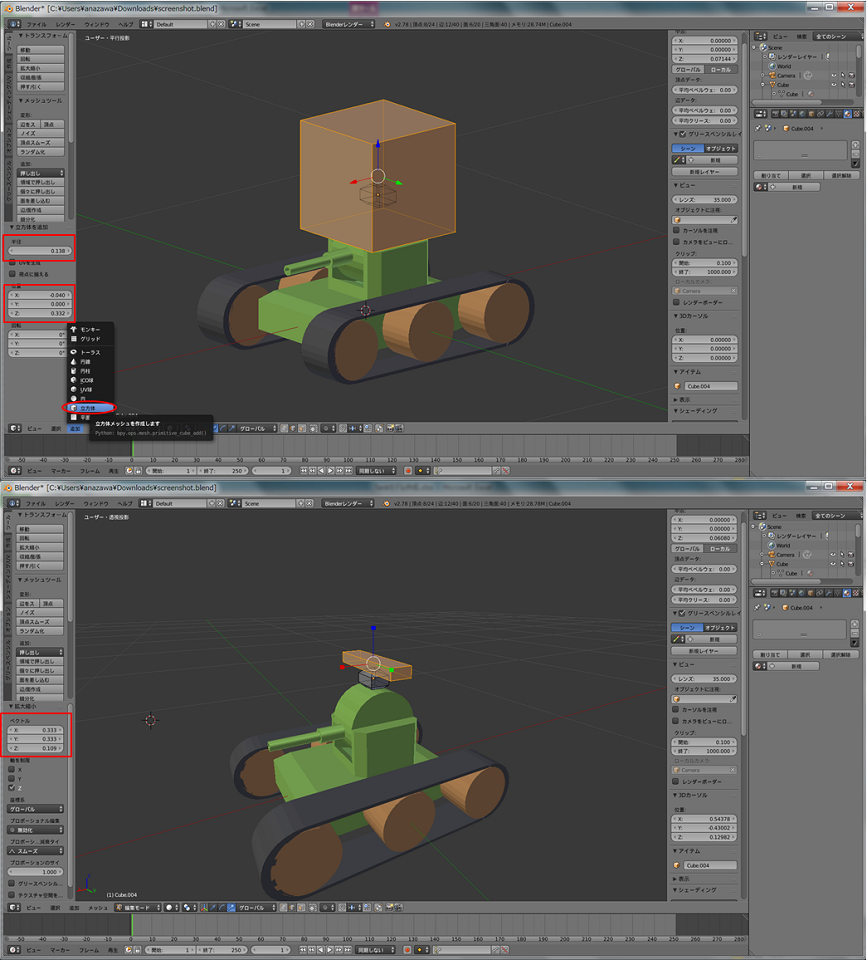Screen dimensions: 867x960
Task: Click 新規レイヤー button in top window
Action: coord(705,170)
